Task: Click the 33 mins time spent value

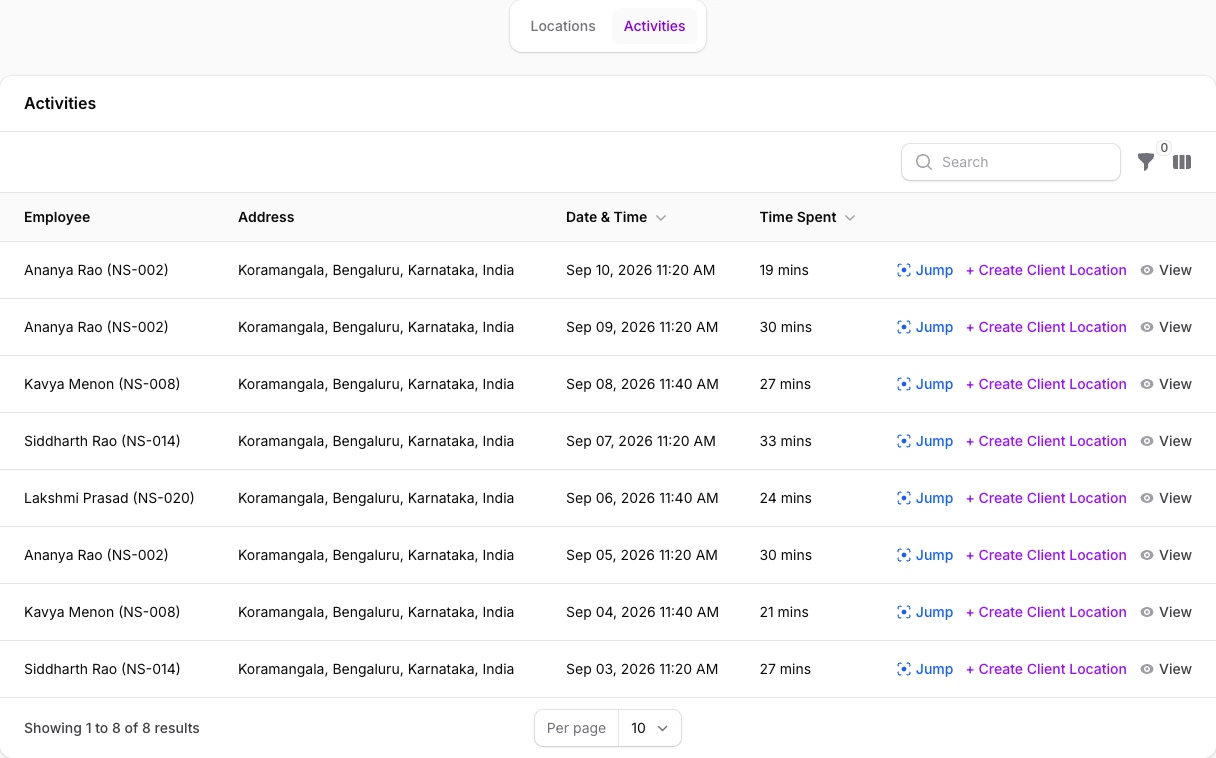Action: pyautogui.click(x=786, y=441)
